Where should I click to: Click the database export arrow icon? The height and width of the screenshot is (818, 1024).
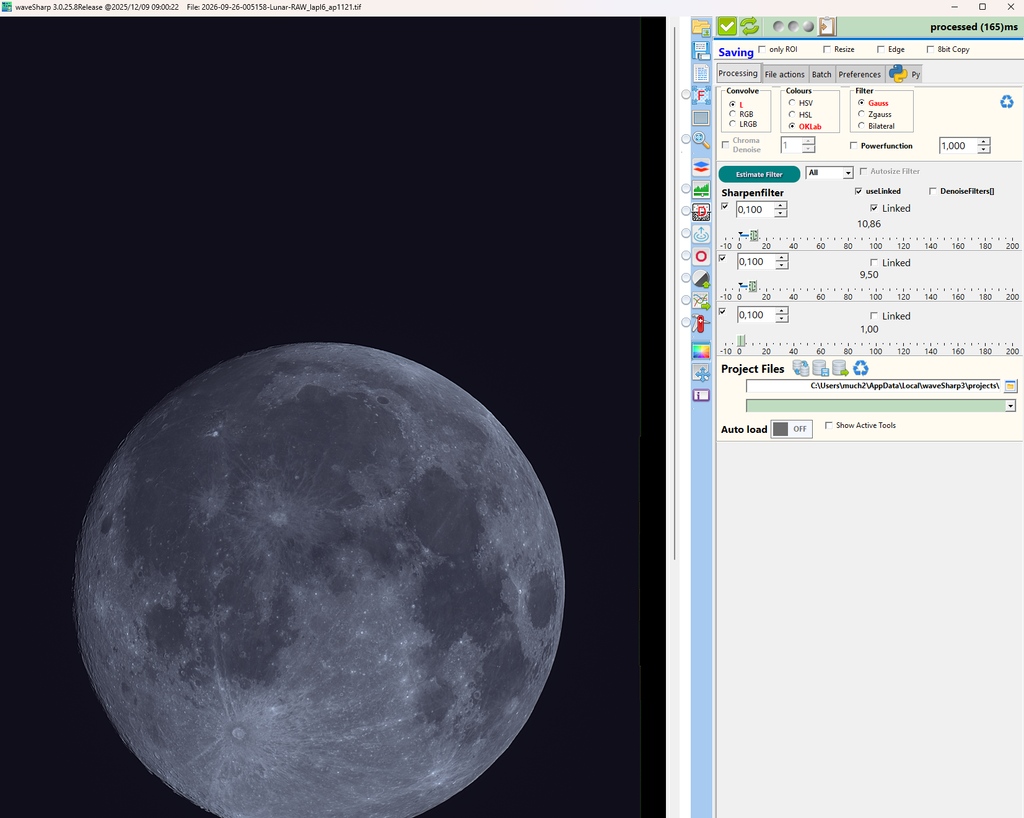pos(840,368)
